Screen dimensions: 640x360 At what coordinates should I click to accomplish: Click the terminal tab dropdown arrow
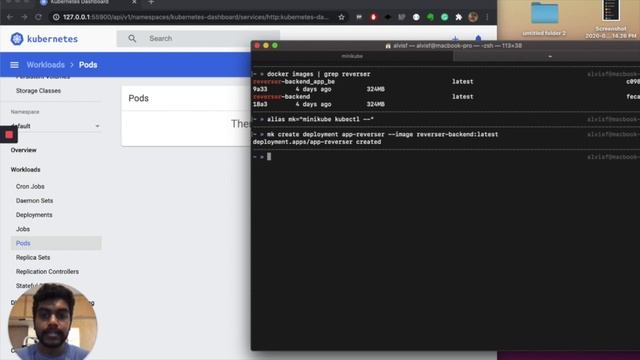pyautogui.click(x=550, y=56)
